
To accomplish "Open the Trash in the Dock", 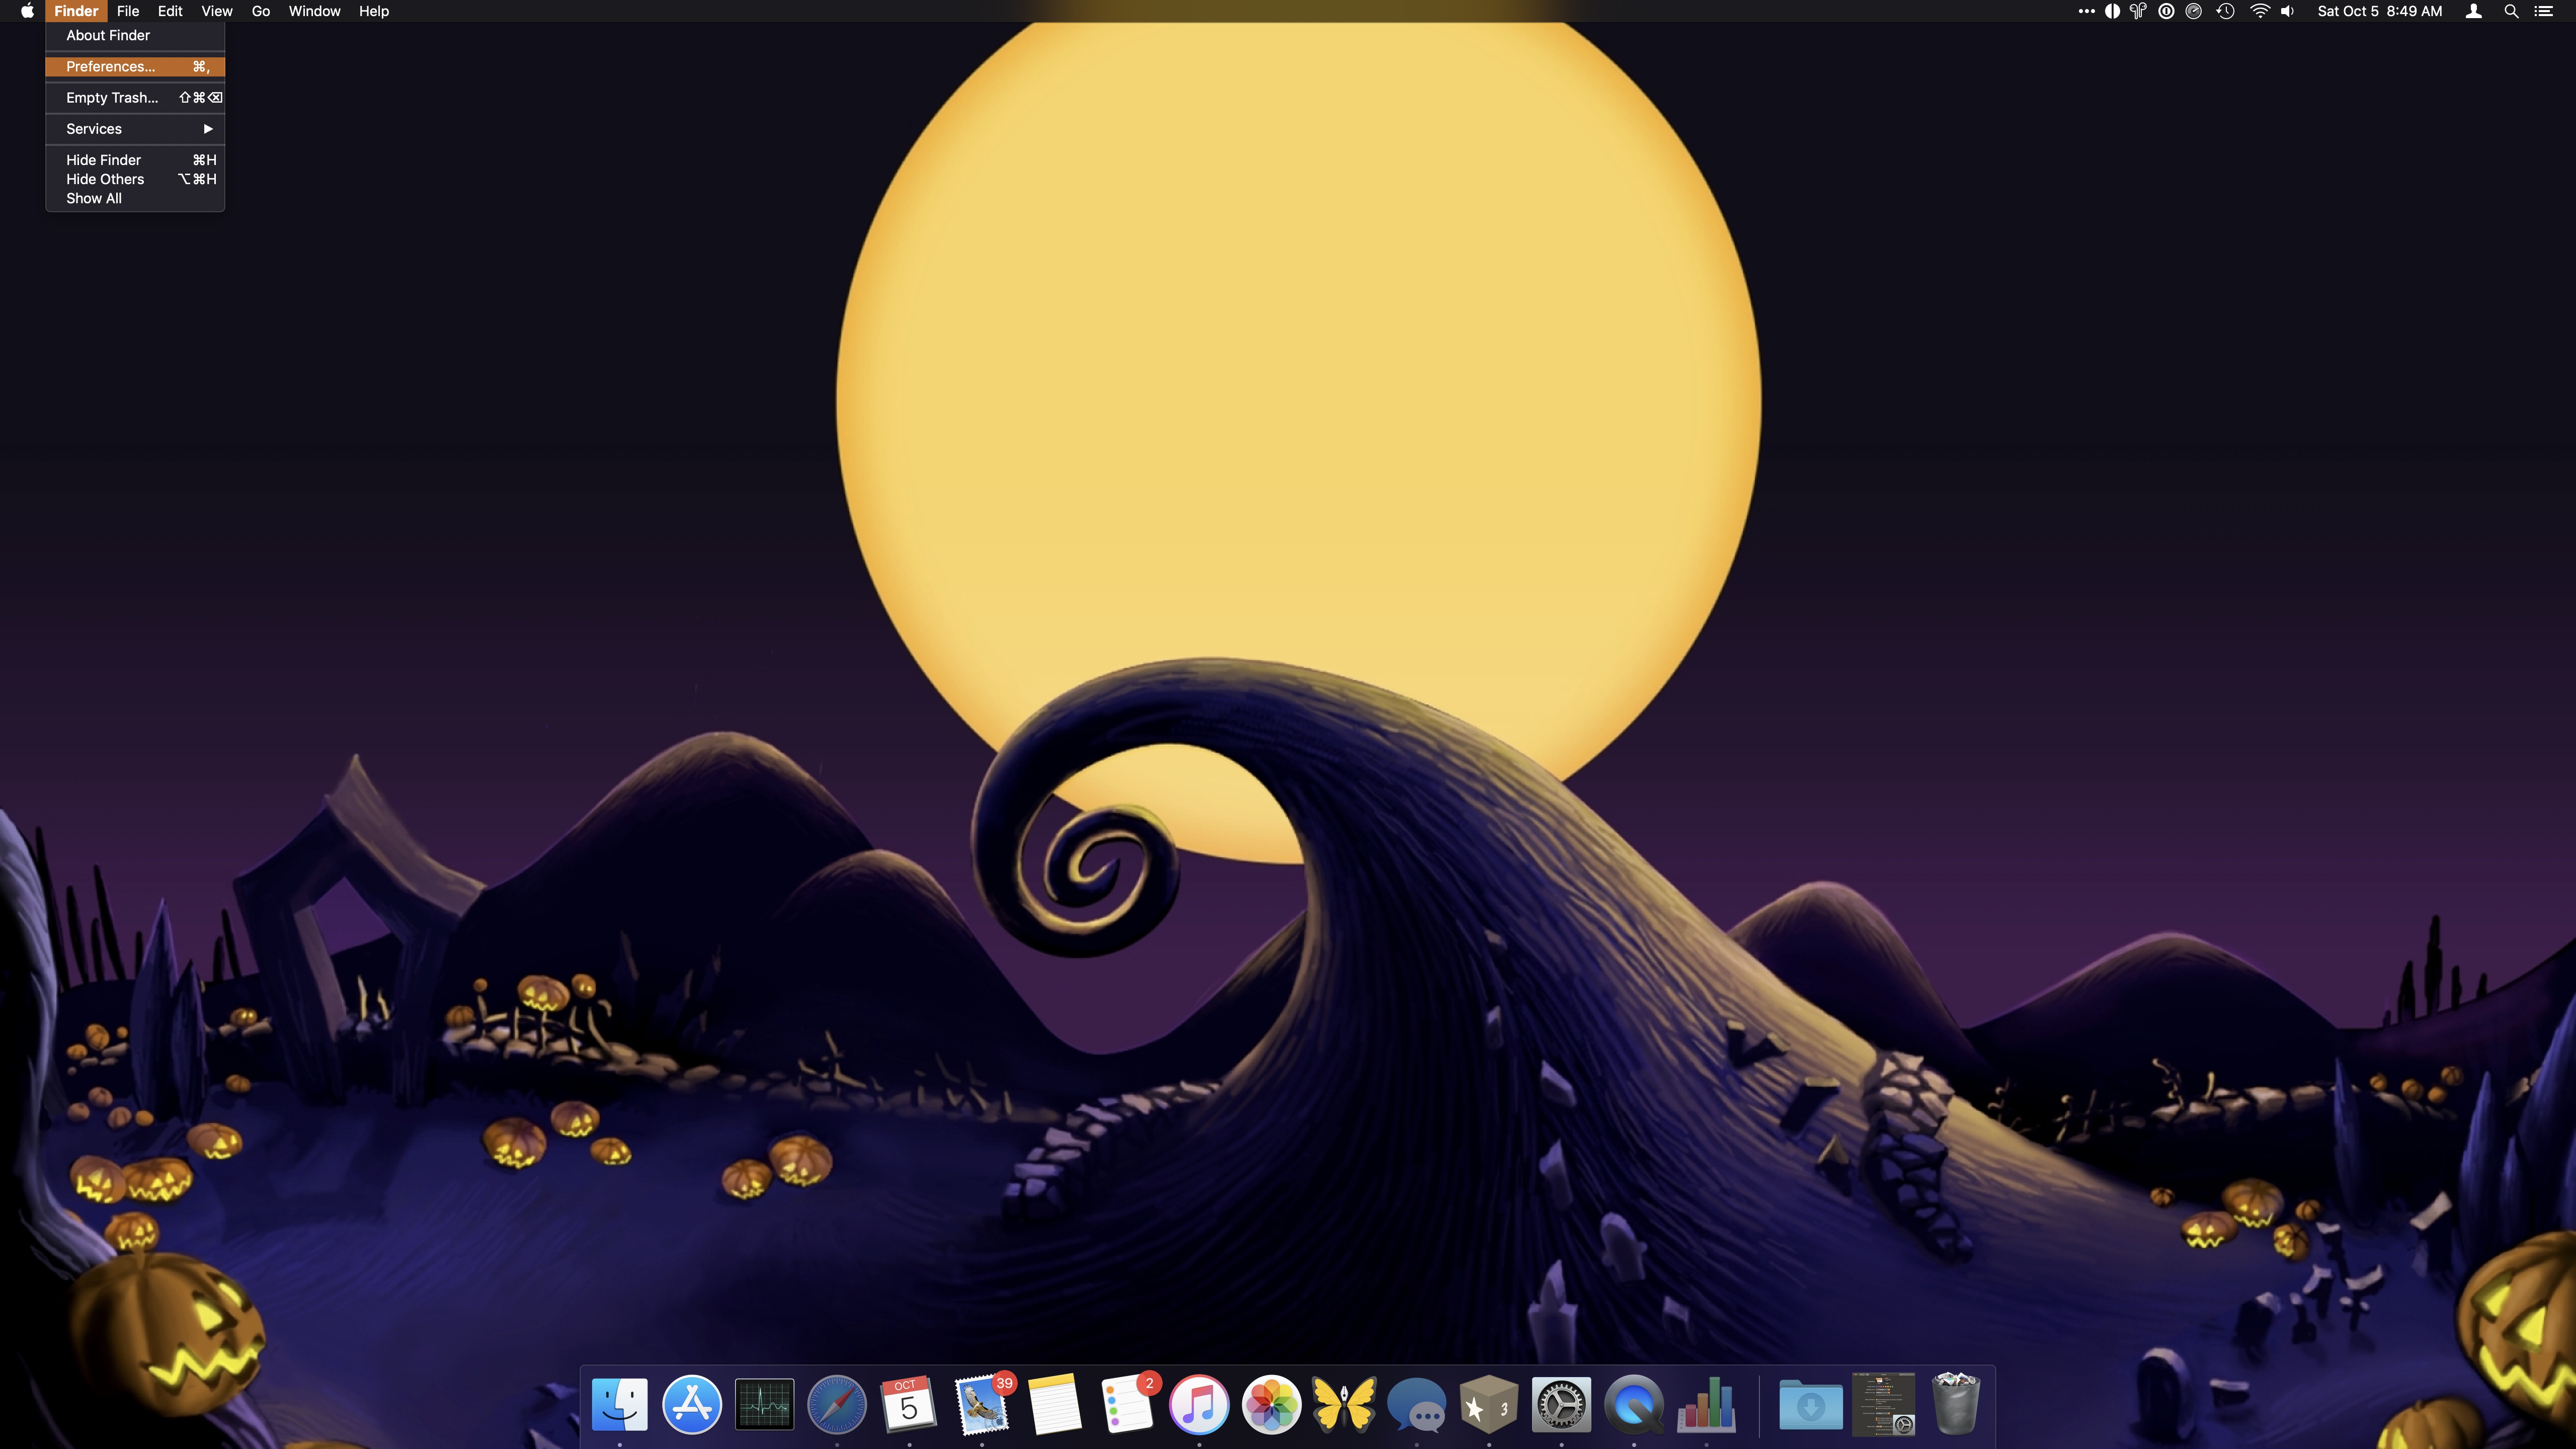I will point(1956,1404).
